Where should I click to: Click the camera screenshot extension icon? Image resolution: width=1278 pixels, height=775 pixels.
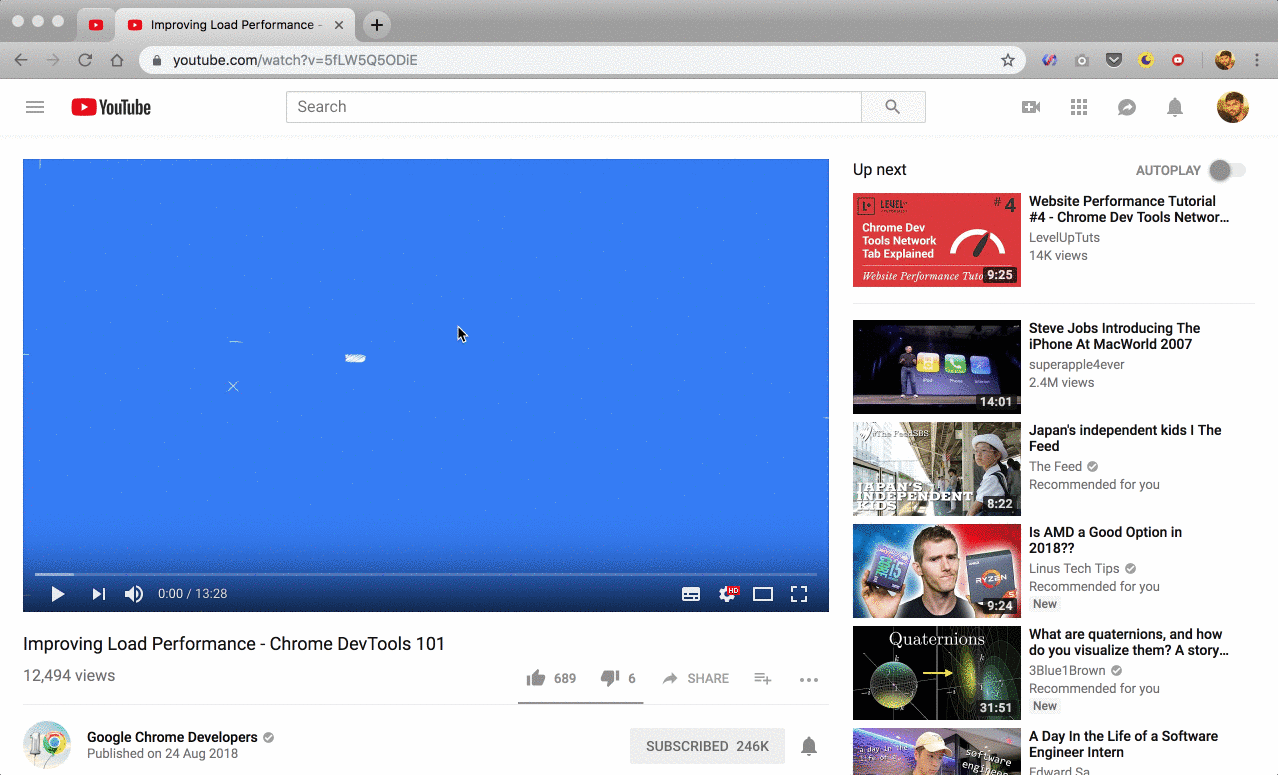tap(1081, 60)
